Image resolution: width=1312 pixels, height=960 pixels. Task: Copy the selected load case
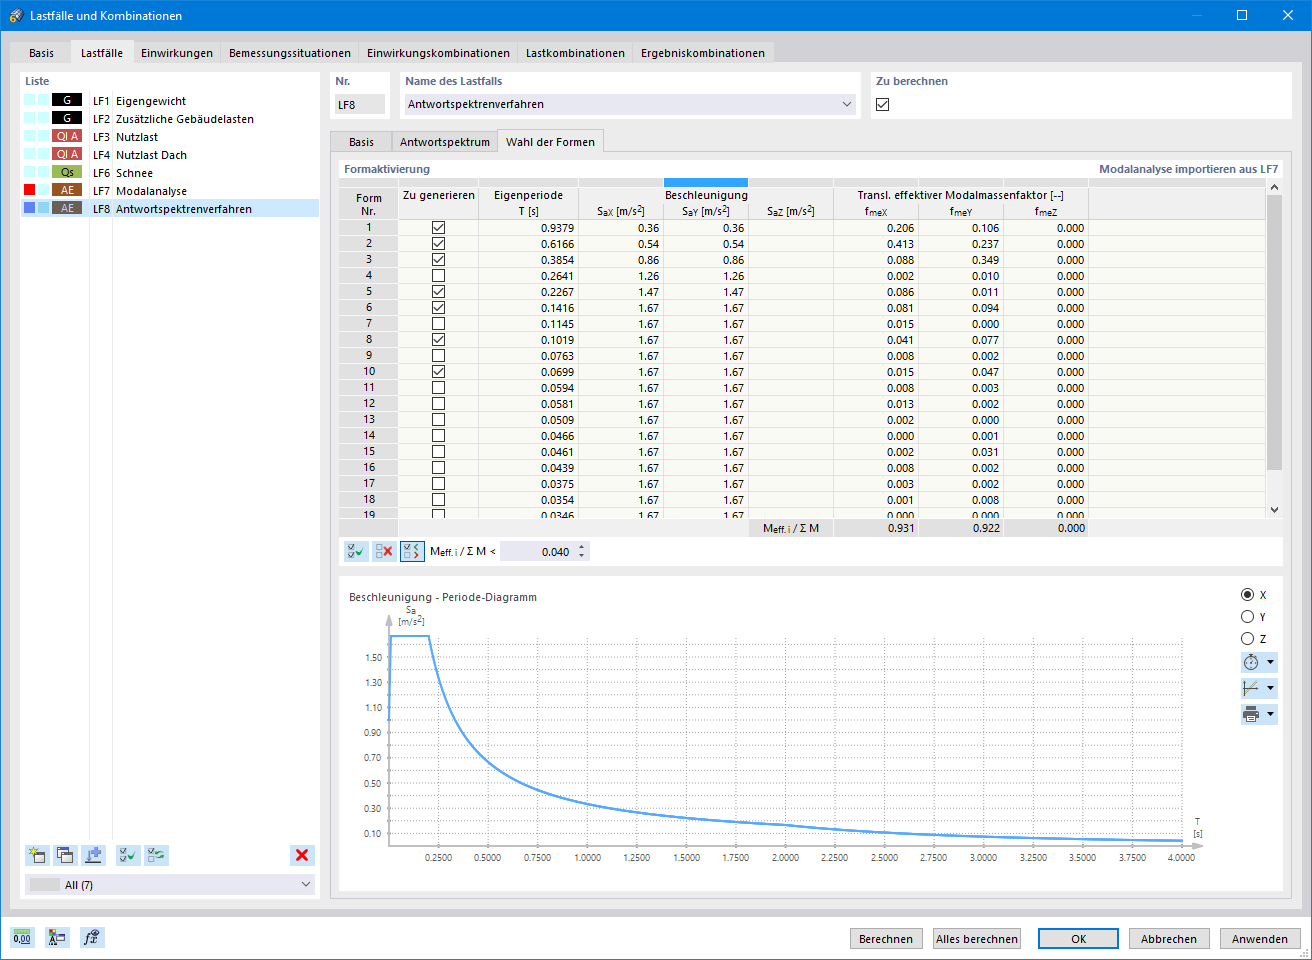tap(65, 855)
